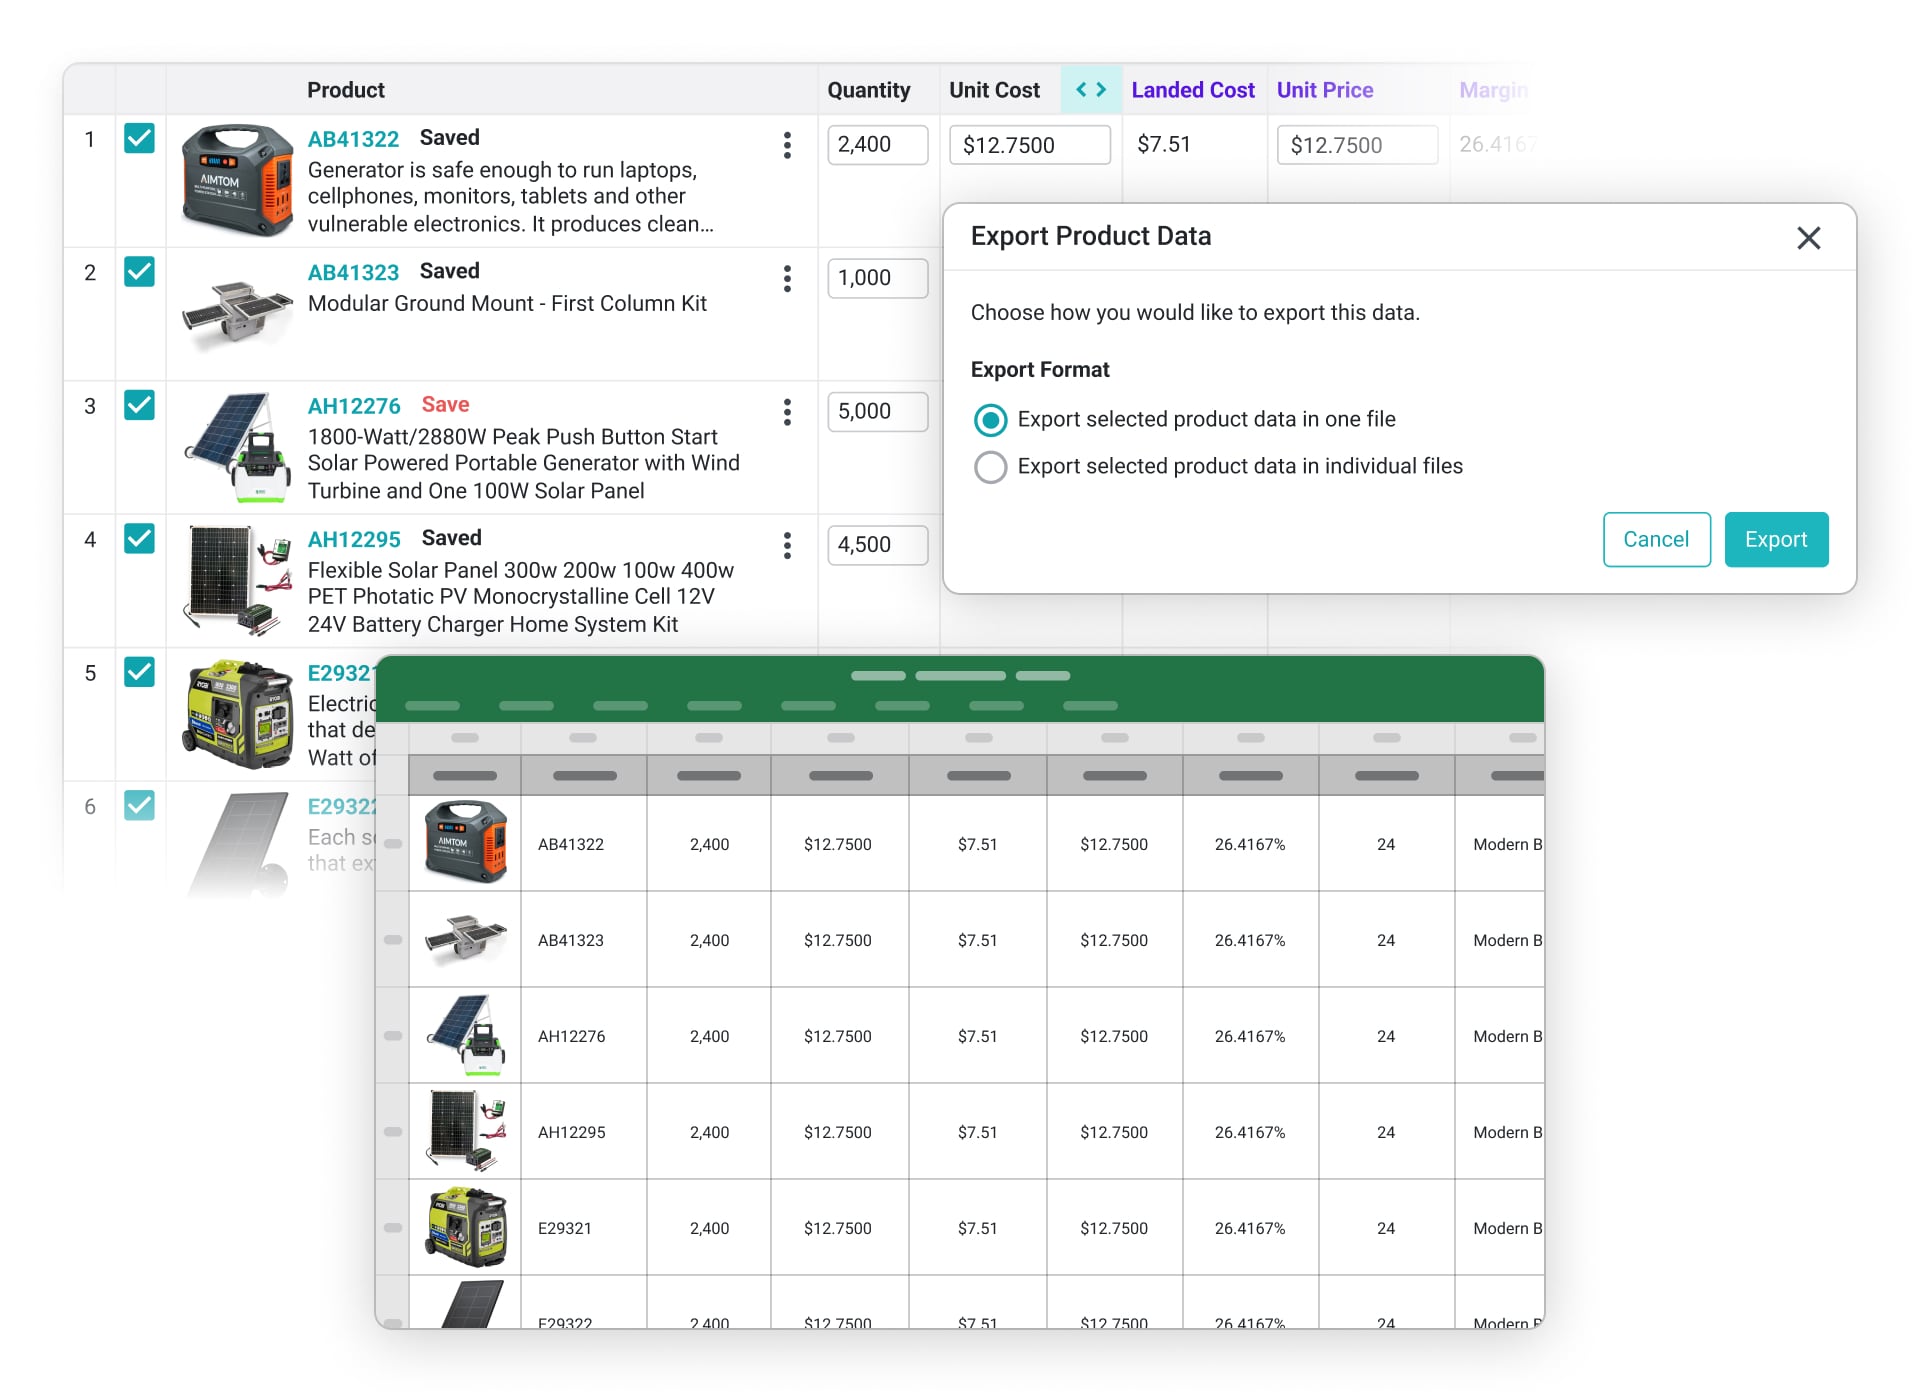Toggle the checkbox for product AH12276
This screenshot has width=1920, height=1400.
click(139, 405)
